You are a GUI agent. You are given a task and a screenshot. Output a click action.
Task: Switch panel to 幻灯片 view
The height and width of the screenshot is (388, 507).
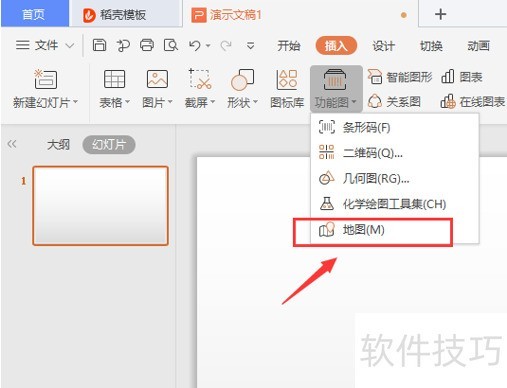coord(109,145)
